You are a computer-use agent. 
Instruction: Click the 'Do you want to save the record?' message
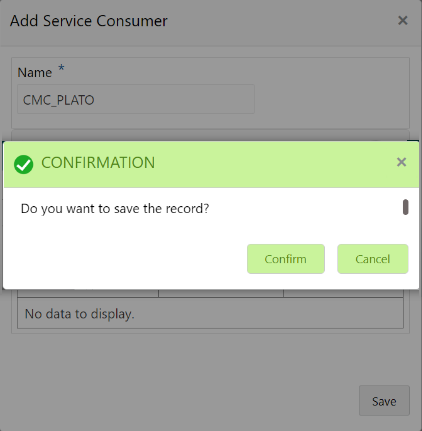tap(115, 209)
